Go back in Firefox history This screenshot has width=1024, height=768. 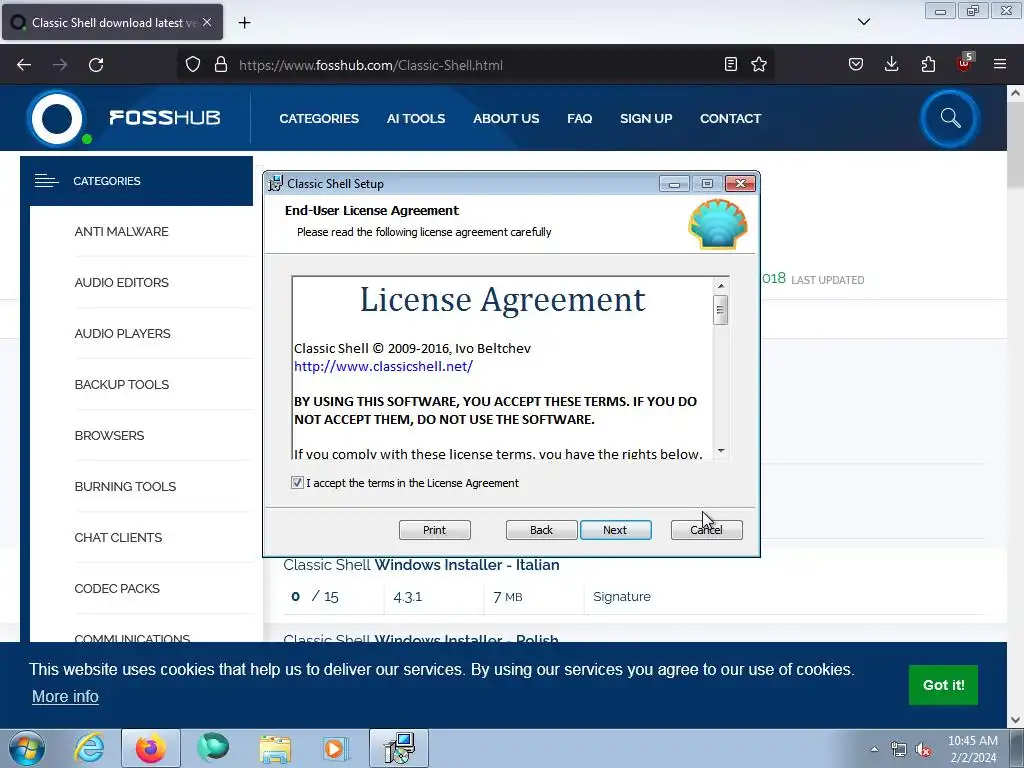[24, 65]
